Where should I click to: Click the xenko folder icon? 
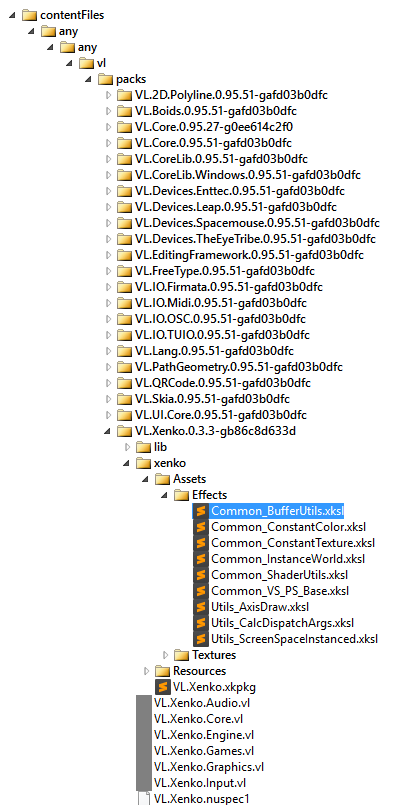[x=144, y=463]
